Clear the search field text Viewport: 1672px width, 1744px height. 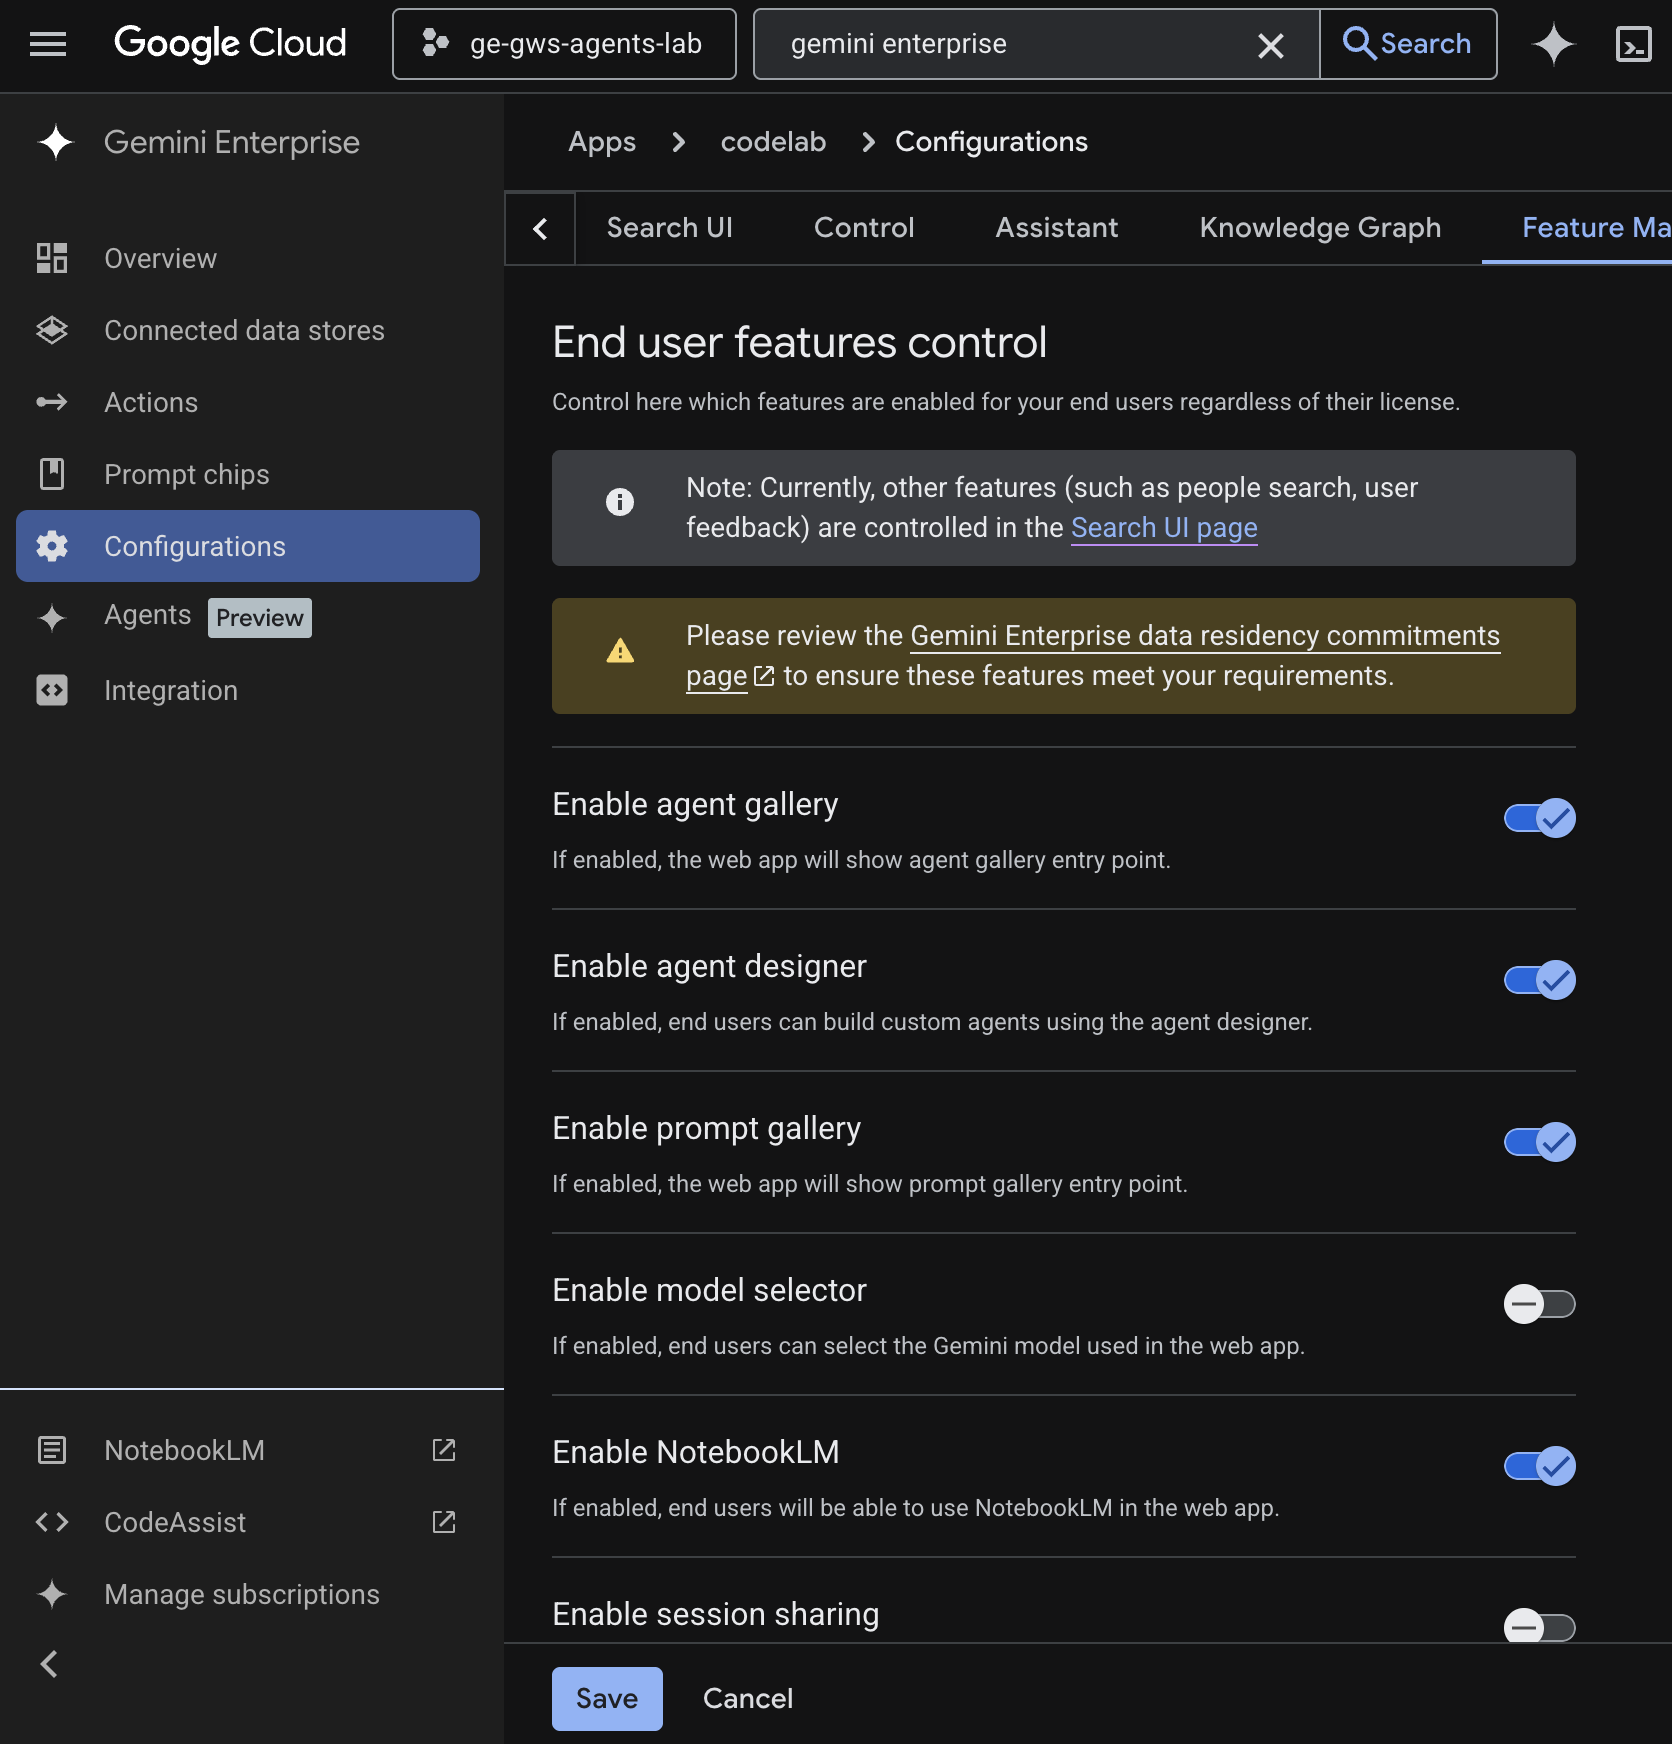(x=1270, y=45)
